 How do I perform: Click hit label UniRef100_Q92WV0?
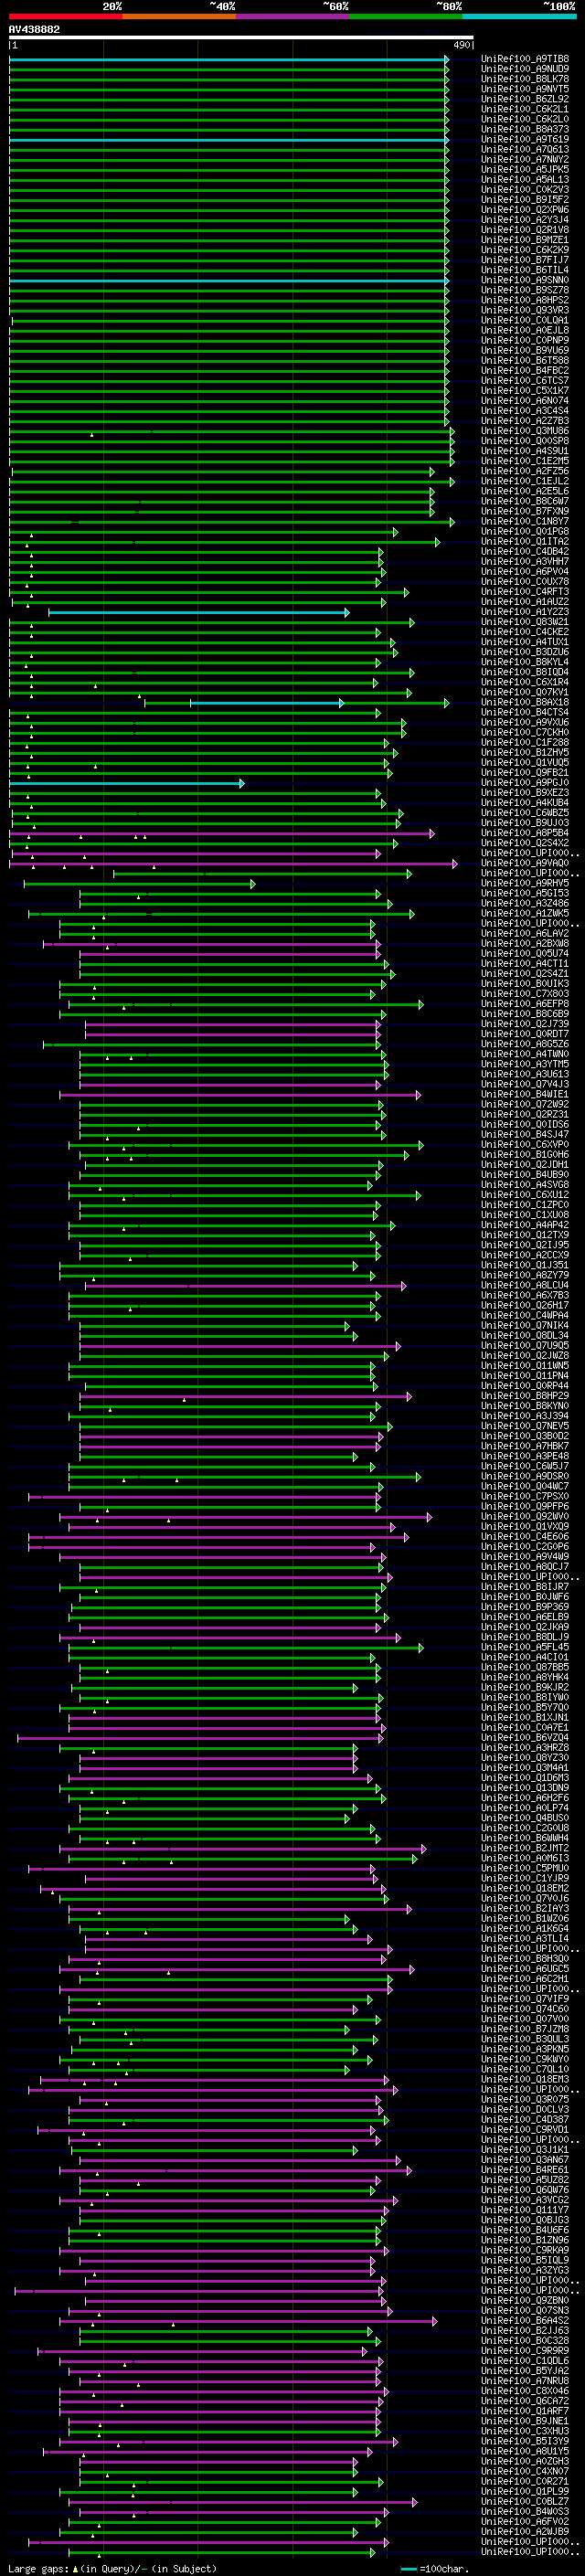[525, 1517]
